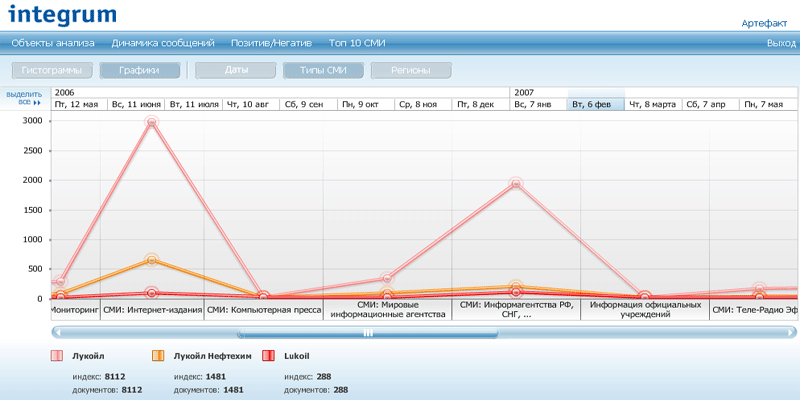
Task: Click the выделить все link
Action: coord(24,98)
